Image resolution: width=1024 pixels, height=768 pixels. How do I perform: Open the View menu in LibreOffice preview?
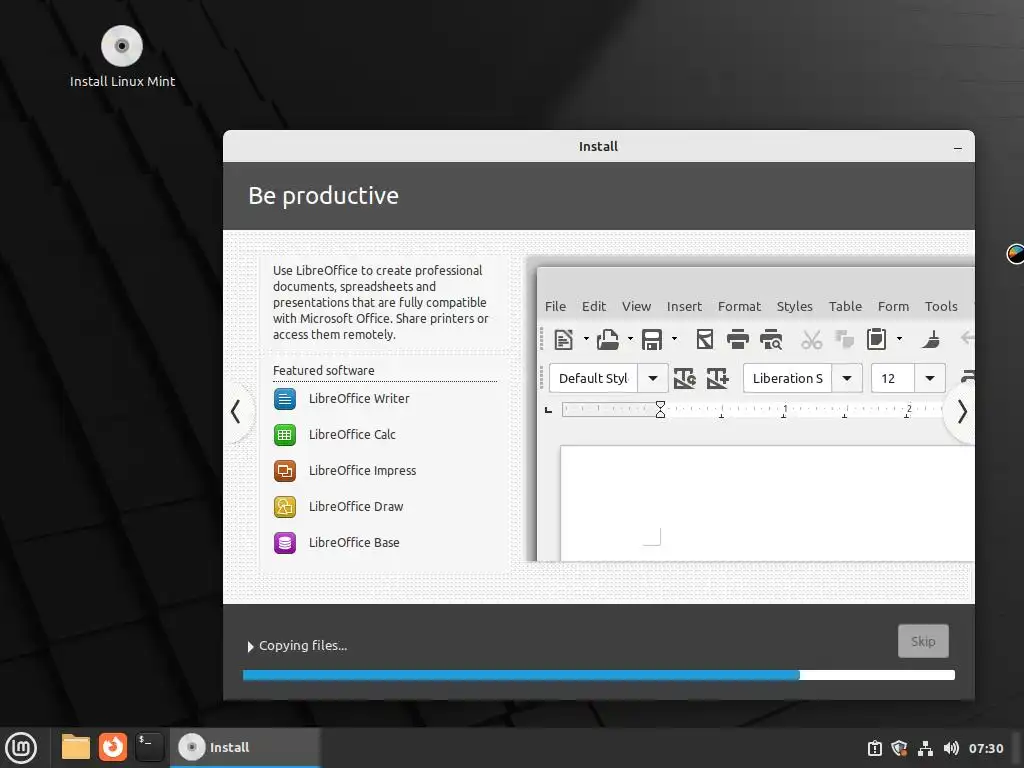(636, 306)
